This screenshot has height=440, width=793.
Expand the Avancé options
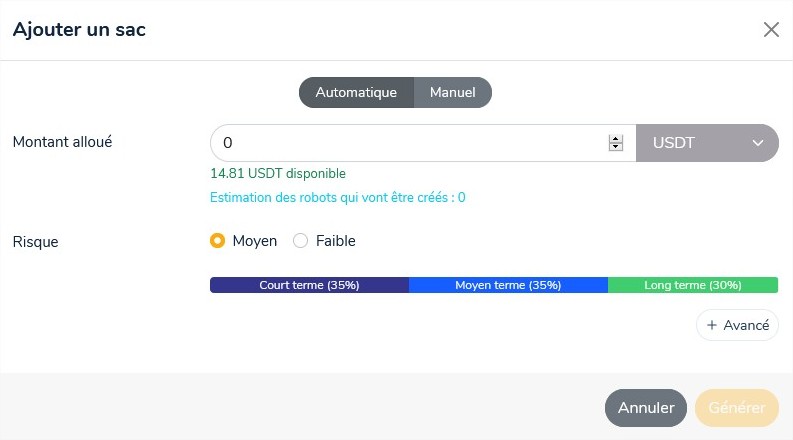click(737, 325)
